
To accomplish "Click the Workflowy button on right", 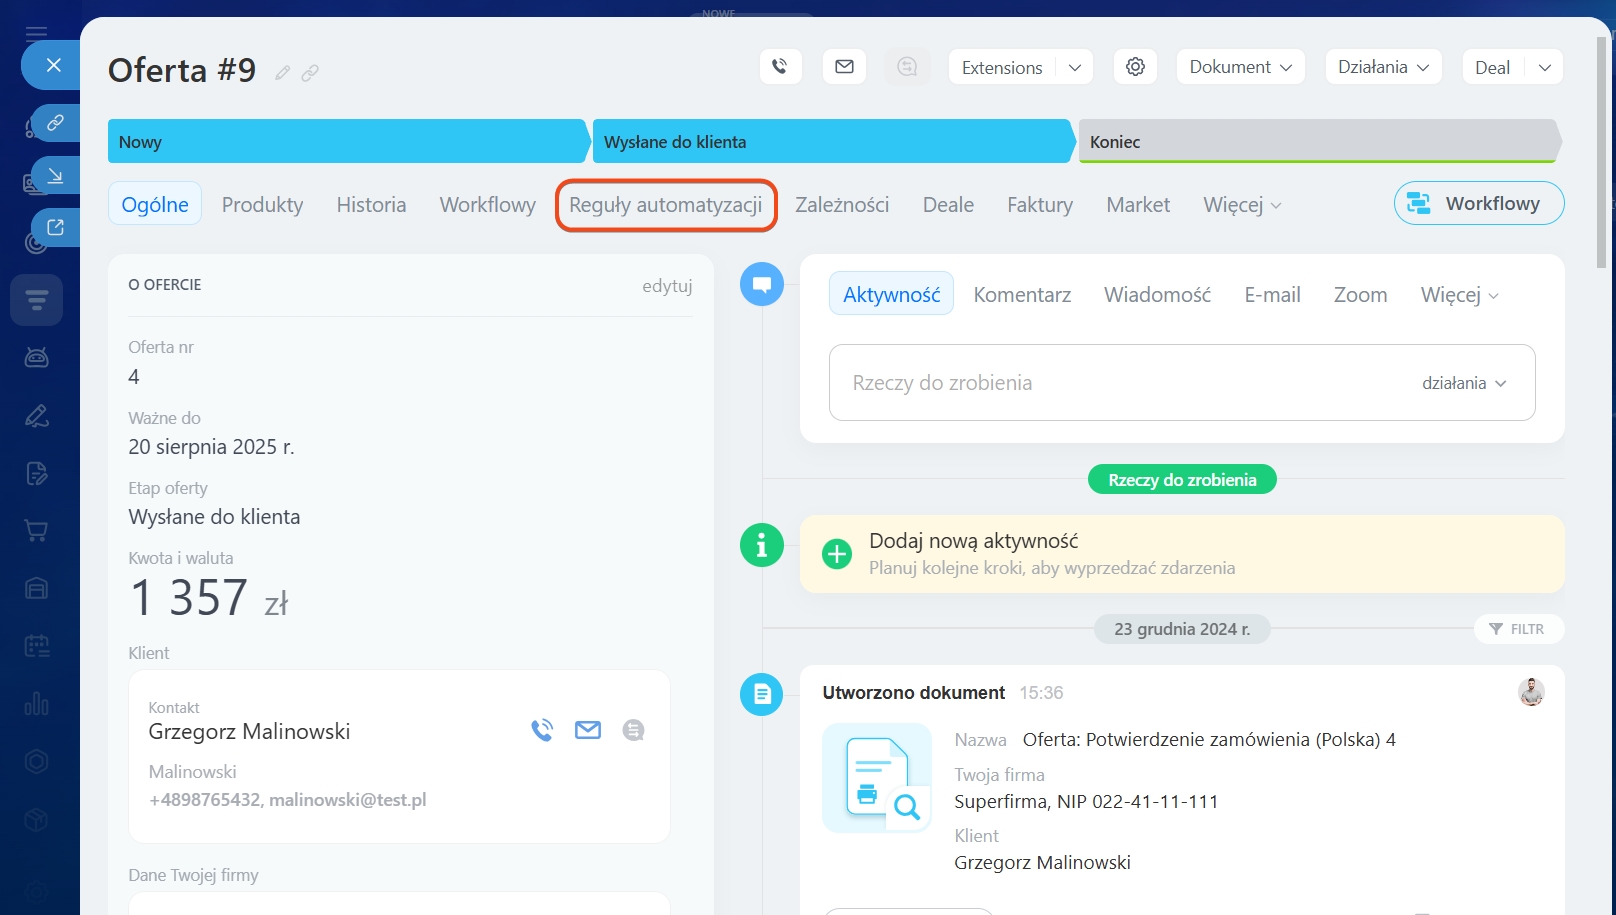I will point(1478,204).
